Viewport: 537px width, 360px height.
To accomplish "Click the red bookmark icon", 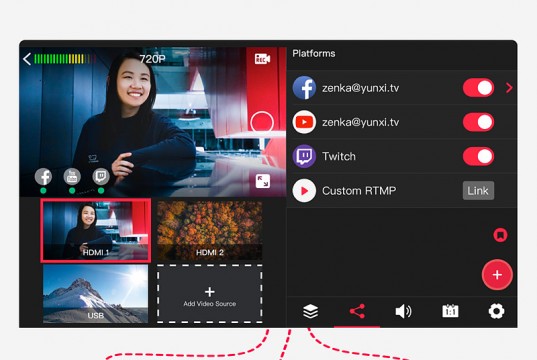I will (x=500, y=235).
